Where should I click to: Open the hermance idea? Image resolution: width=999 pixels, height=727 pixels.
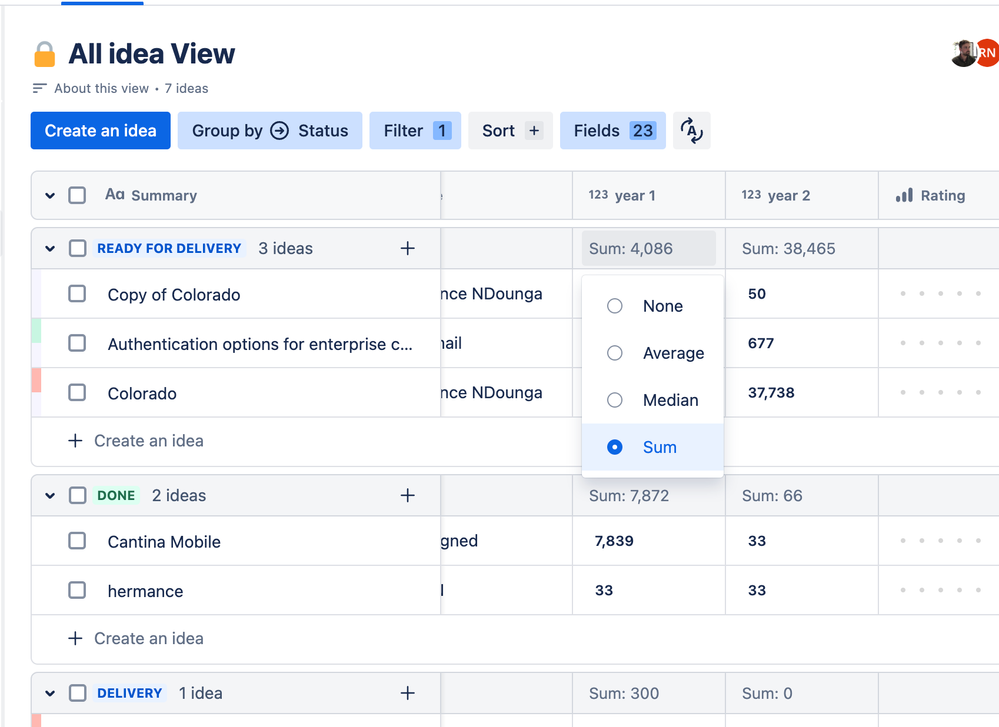tap(145, 591)
